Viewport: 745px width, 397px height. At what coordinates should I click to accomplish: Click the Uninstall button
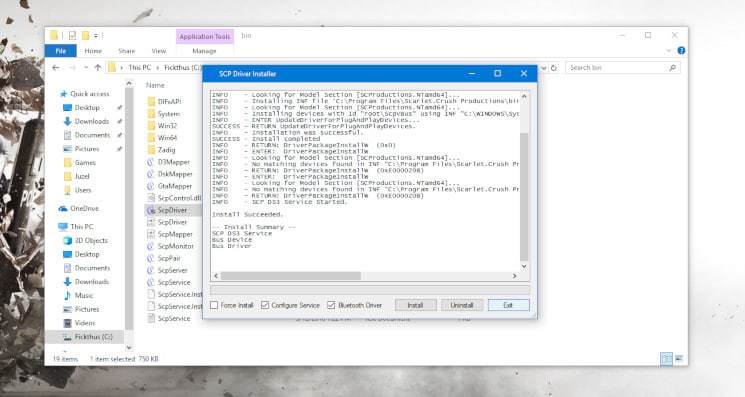[x=462, y=305]
